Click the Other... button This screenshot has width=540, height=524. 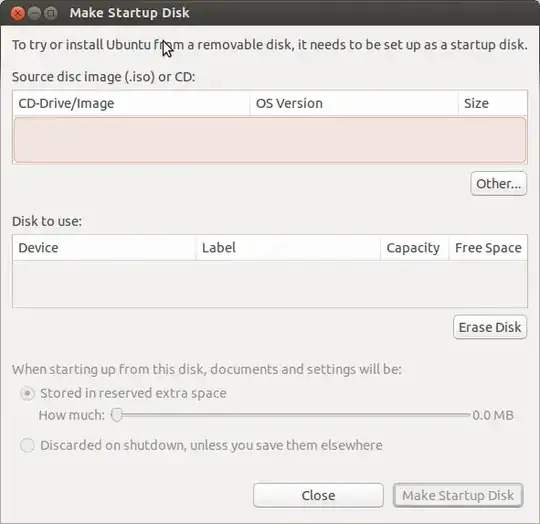pyautogui.click(x=498, y=184)
